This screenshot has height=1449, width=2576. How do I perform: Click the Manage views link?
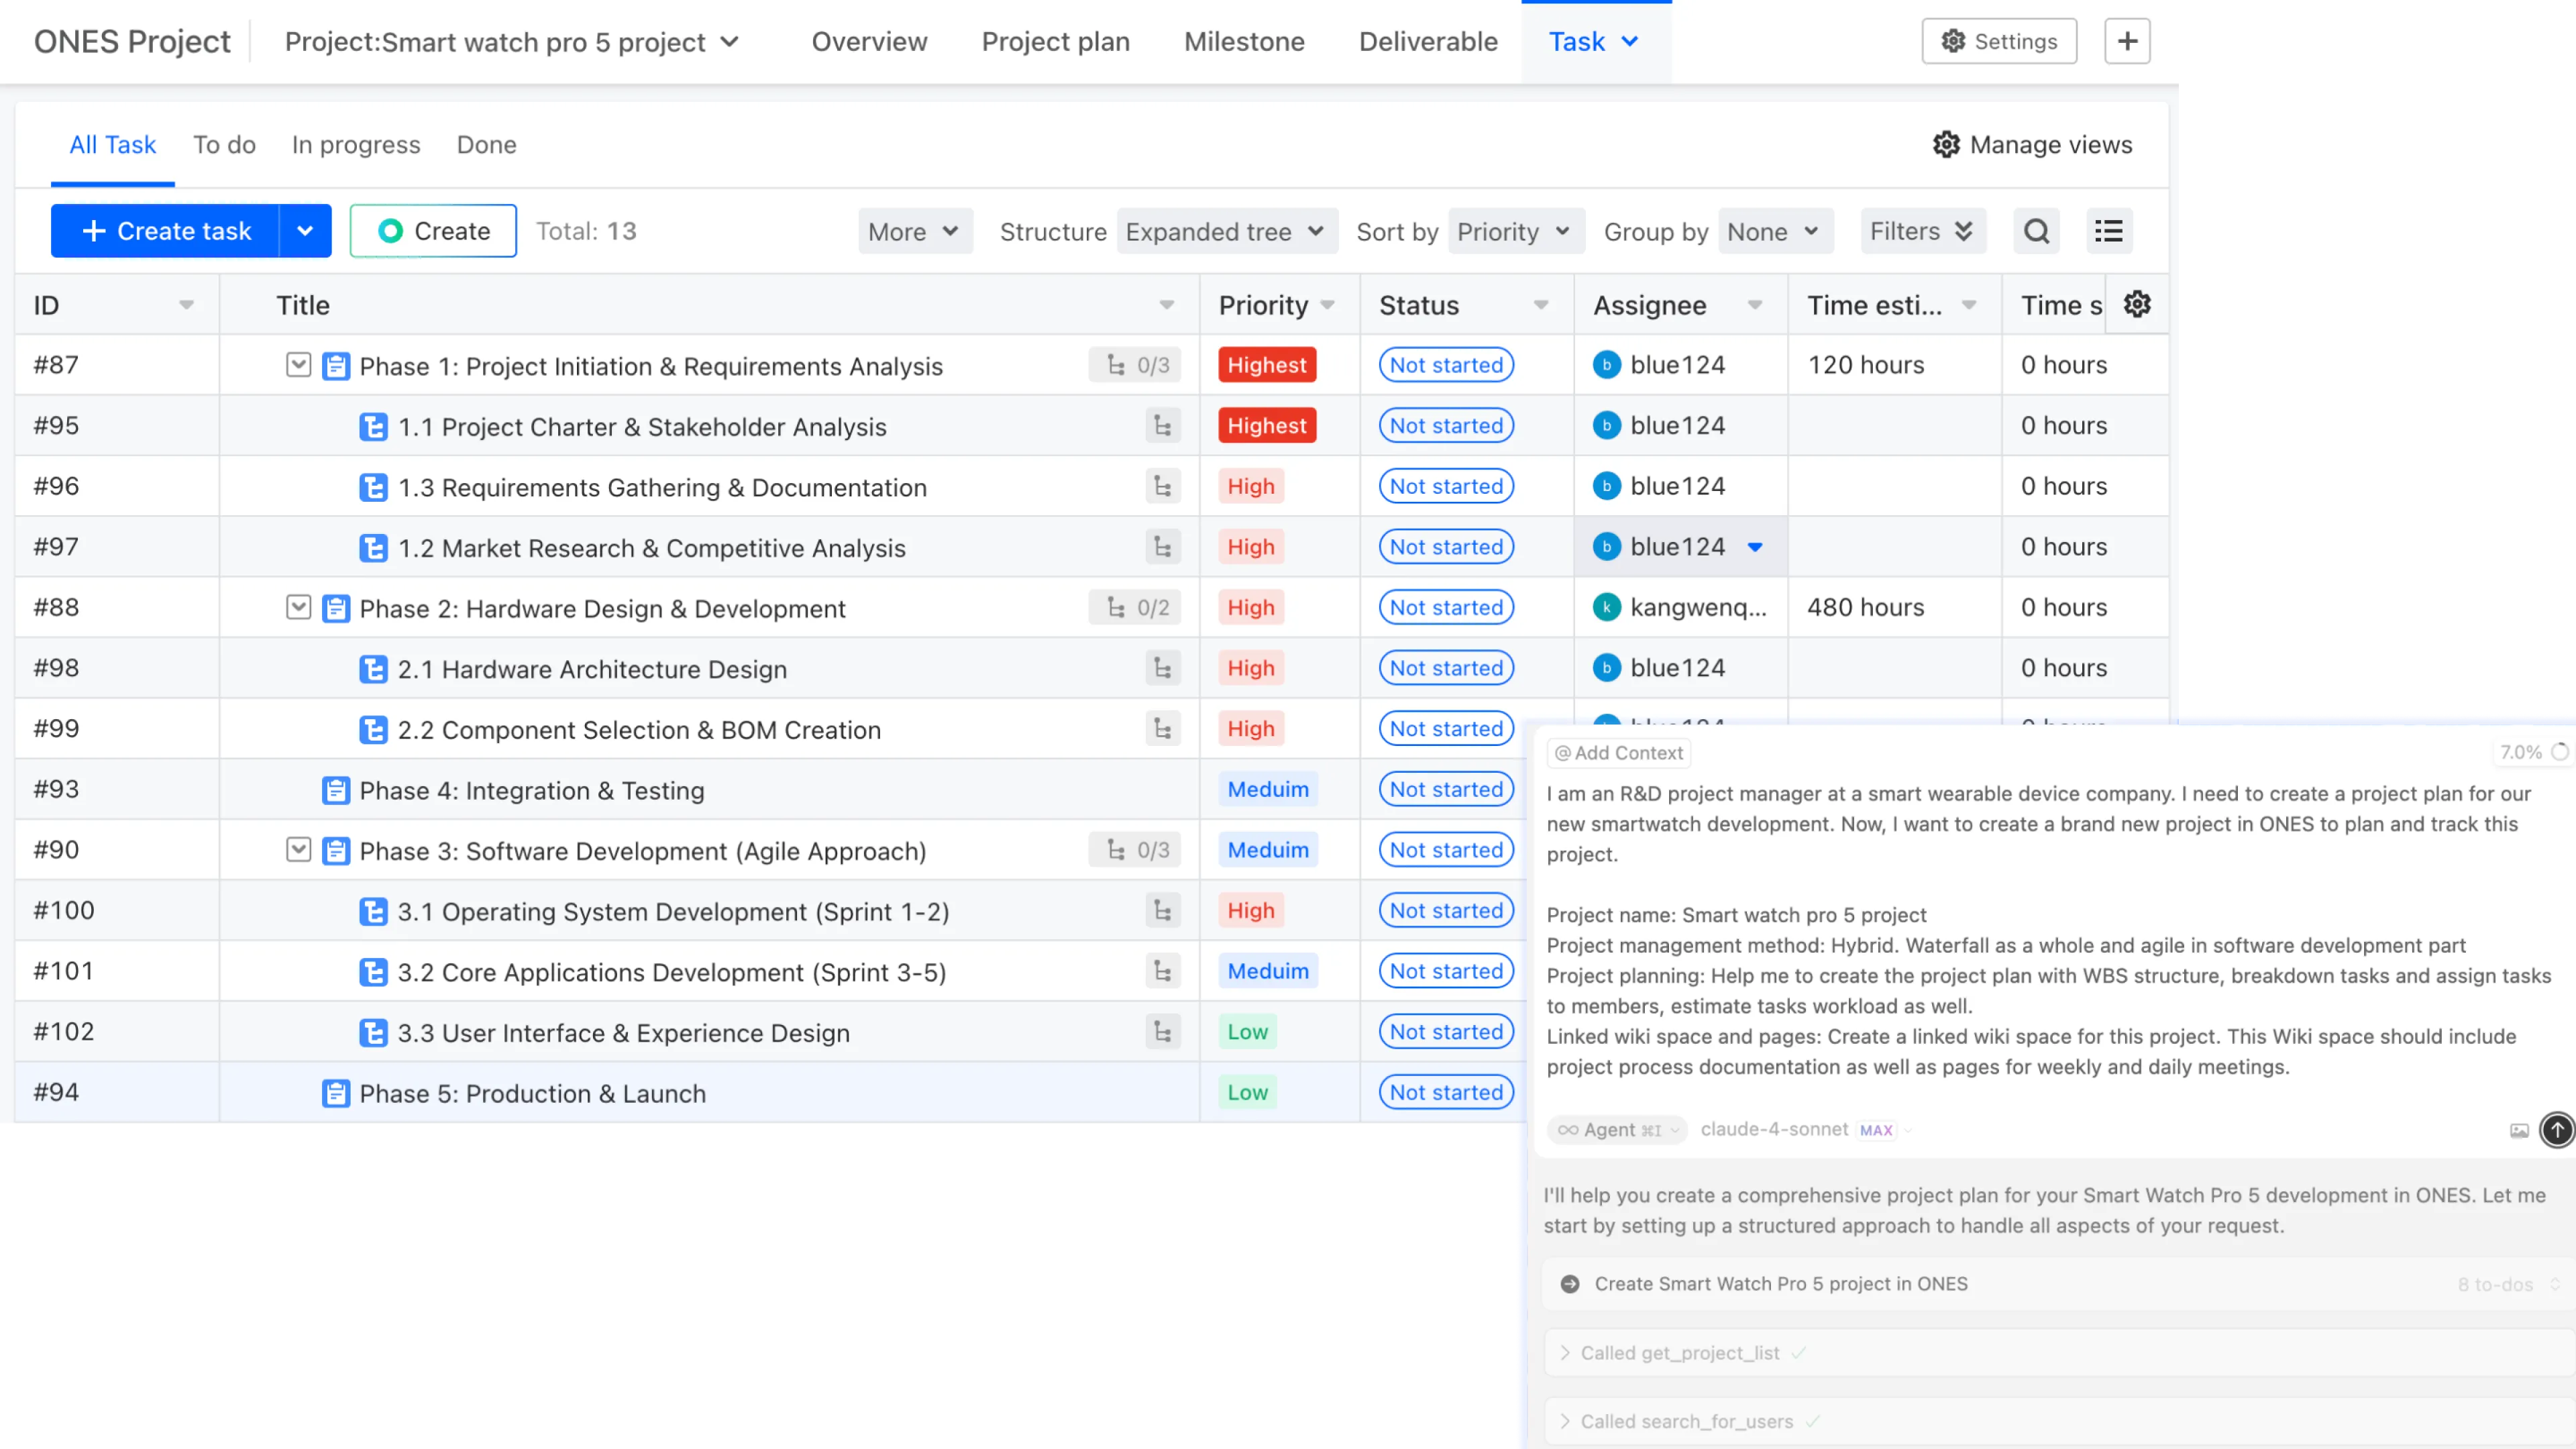coord(2033,145)
